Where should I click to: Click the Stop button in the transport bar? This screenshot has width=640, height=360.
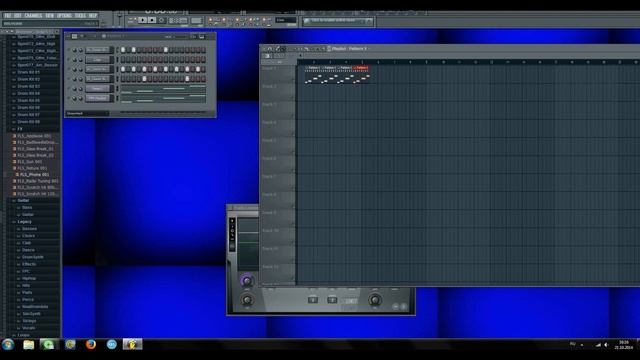coord(151,20)
